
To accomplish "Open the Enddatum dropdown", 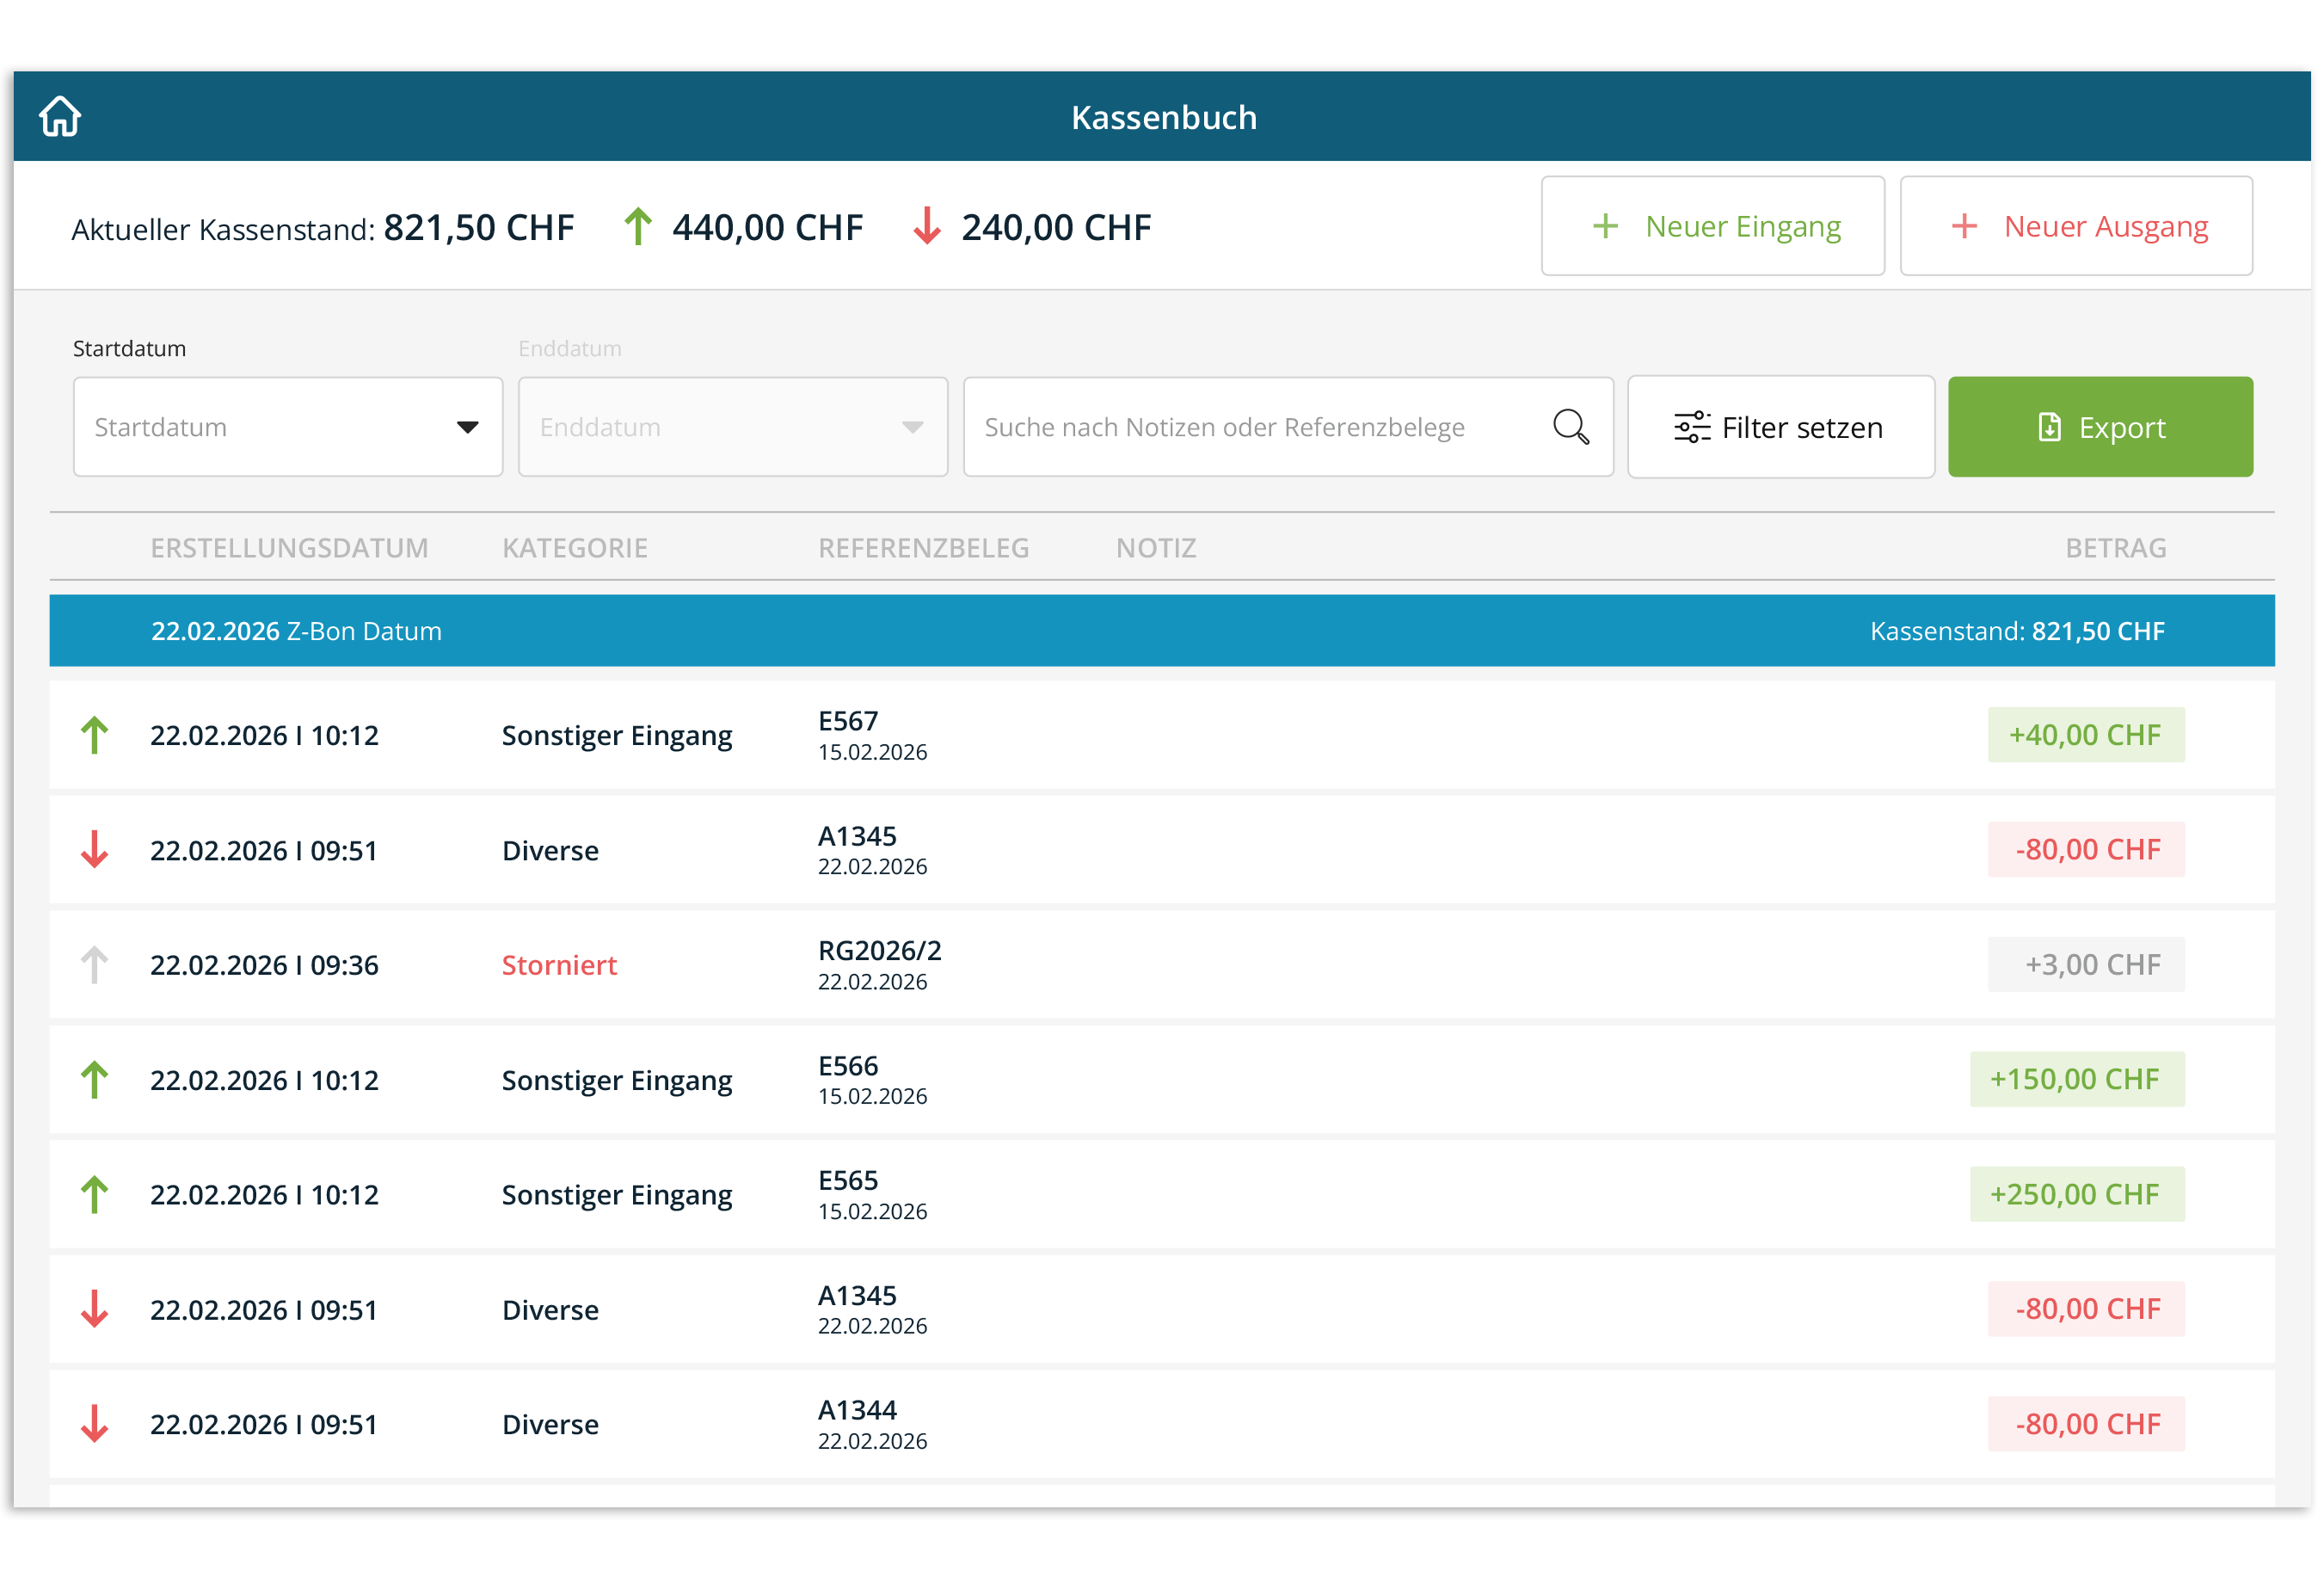I will (734, 428).
